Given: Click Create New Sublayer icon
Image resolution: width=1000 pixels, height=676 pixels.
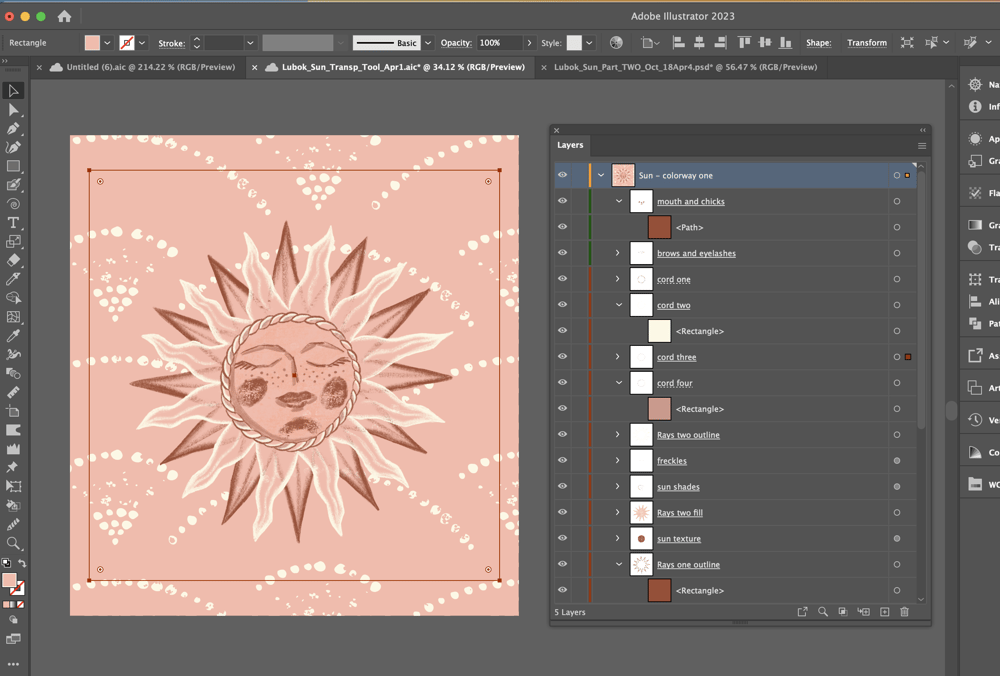Looking at the screenshot, I should pos(864,612).
